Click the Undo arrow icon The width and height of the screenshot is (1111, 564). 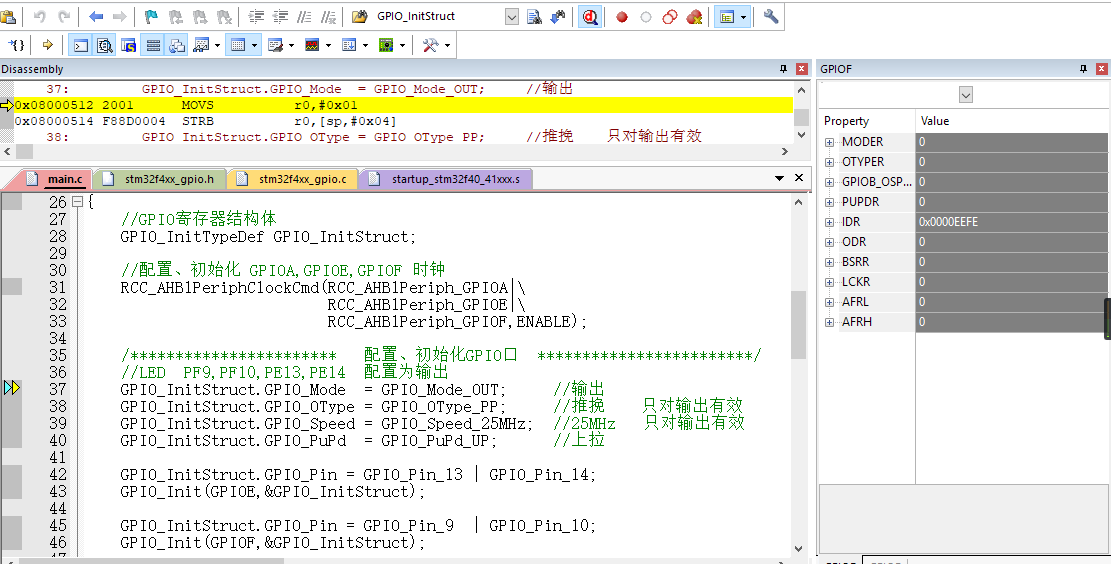point(40,16)
